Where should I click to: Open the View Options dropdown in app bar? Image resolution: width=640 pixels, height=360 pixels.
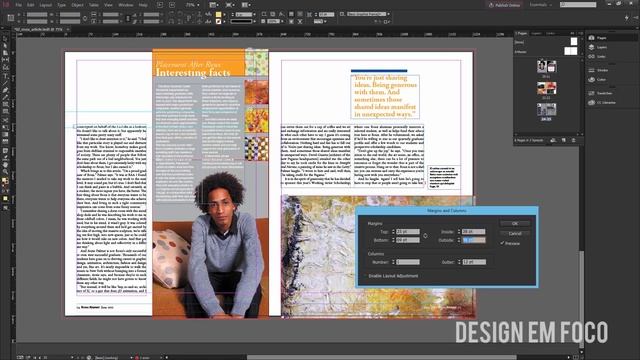coord(214,5)
